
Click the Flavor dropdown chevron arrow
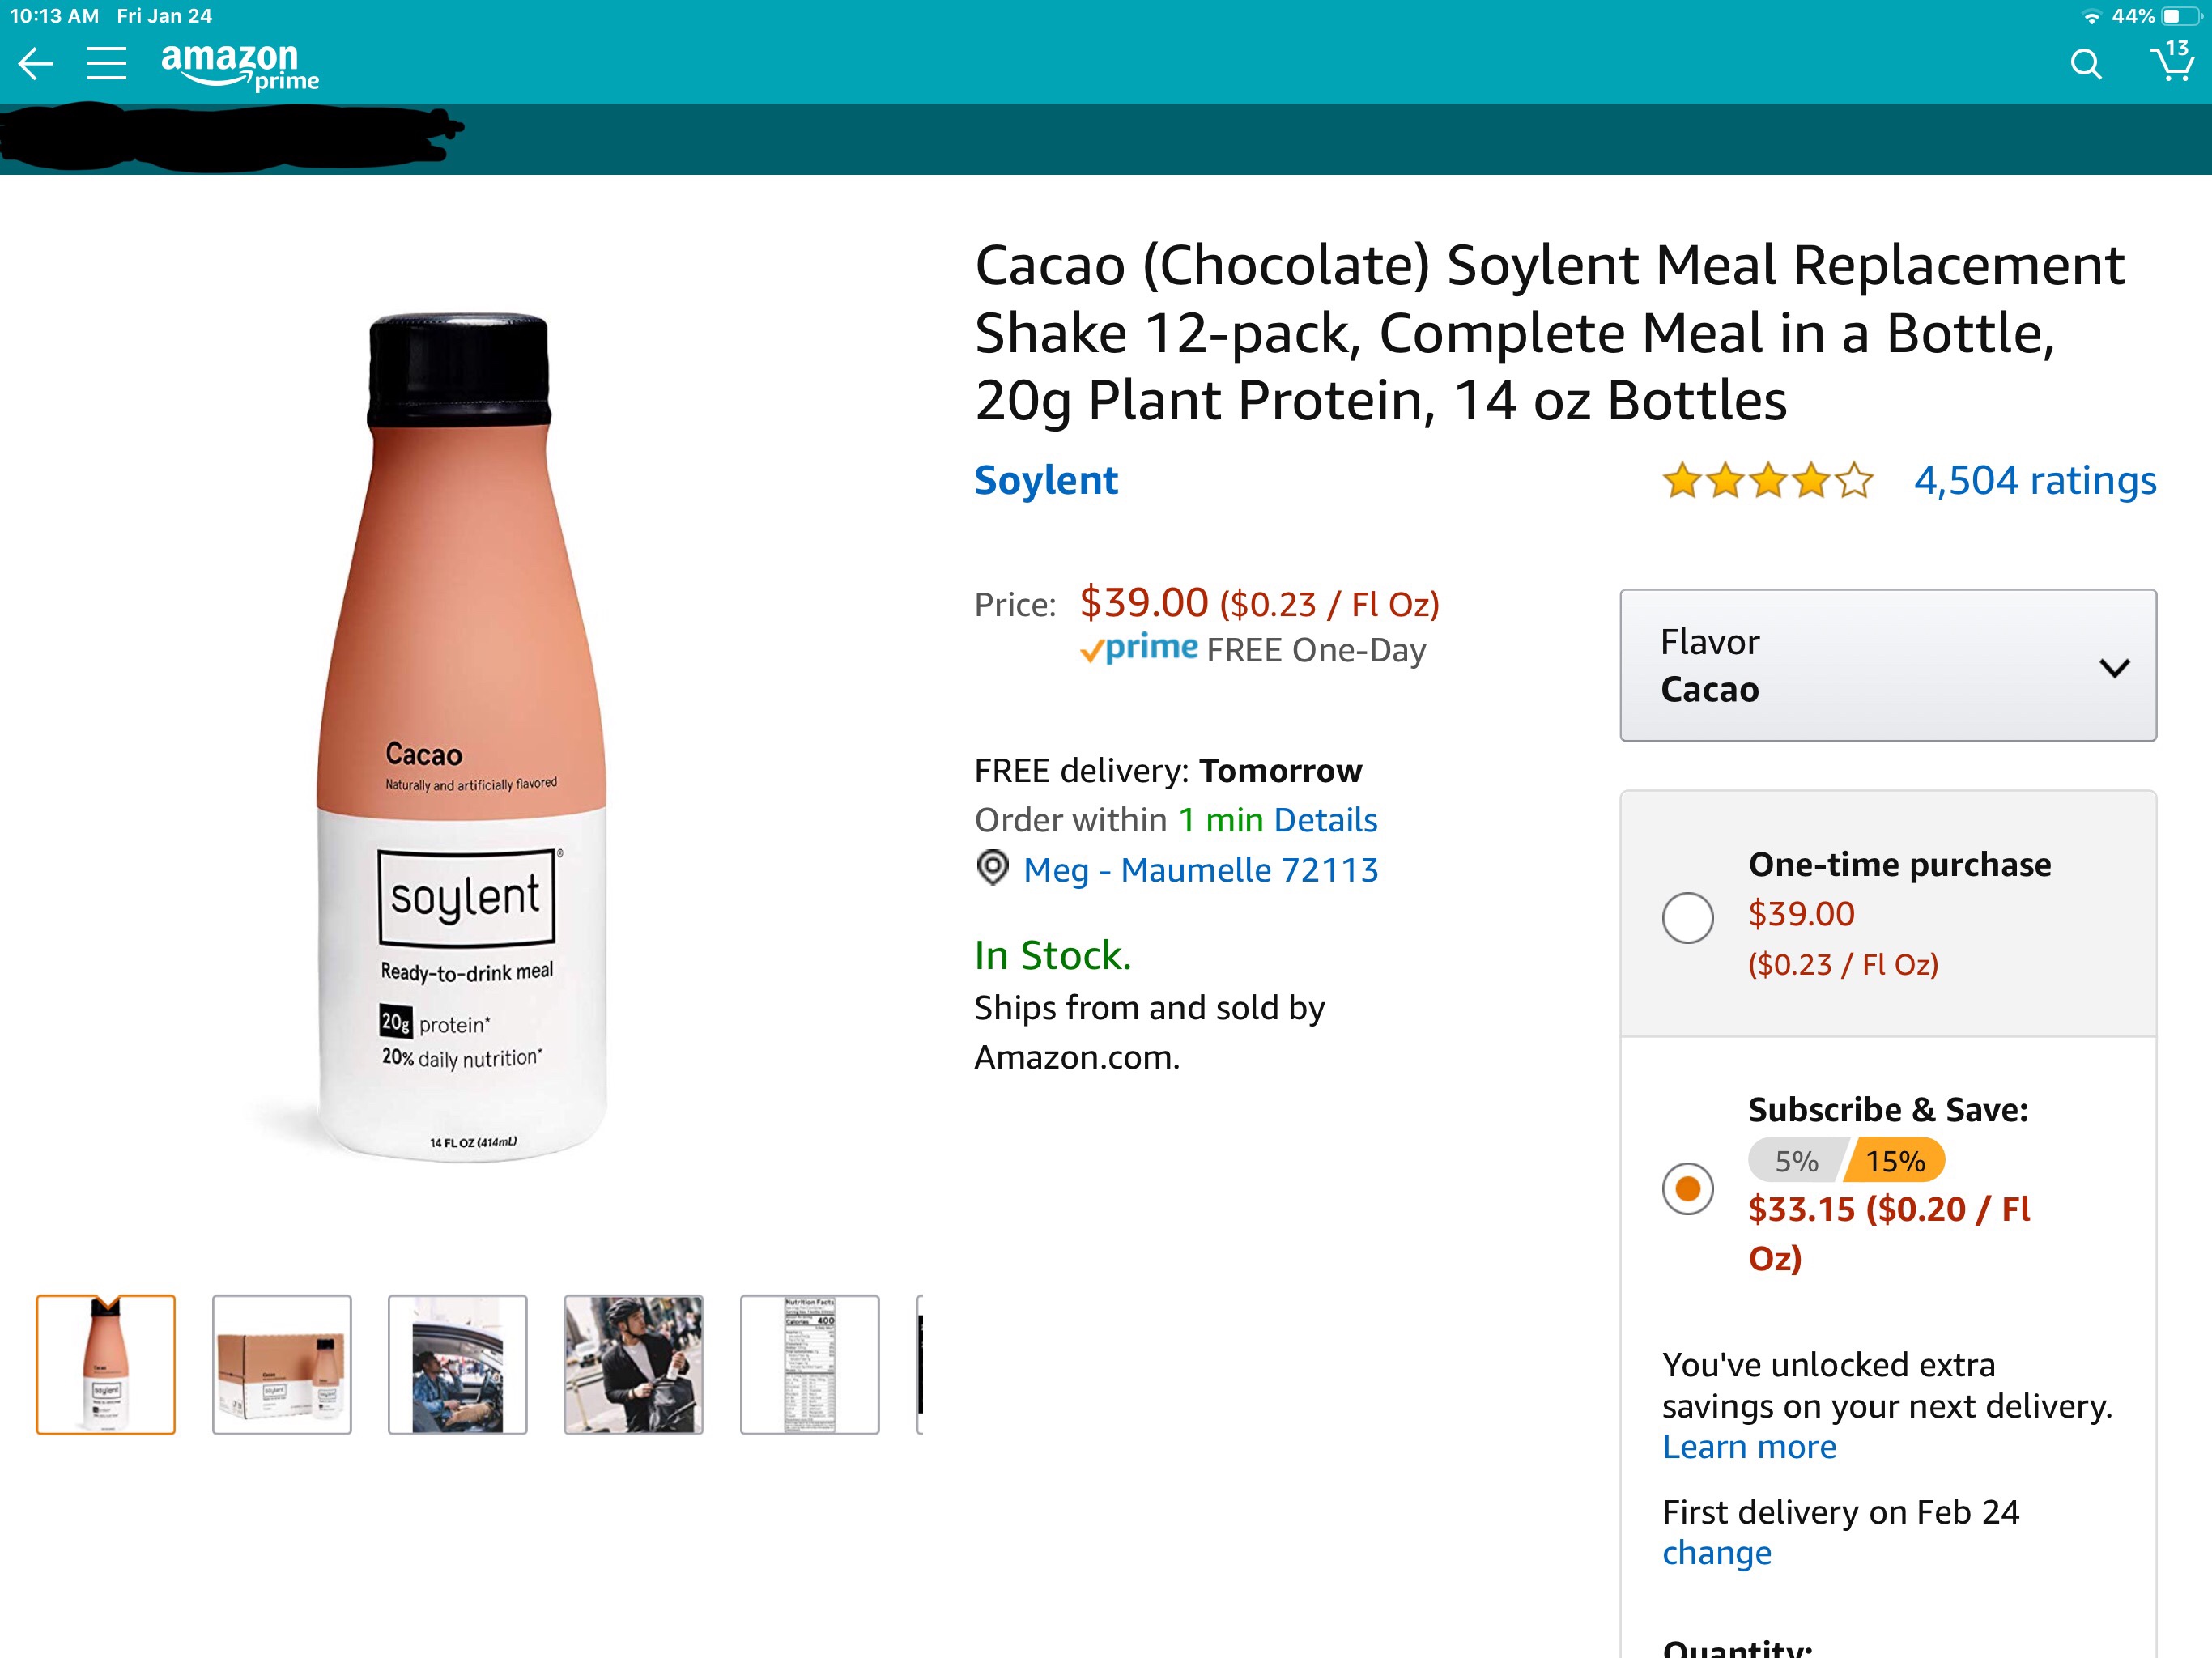pos(2114,668)
